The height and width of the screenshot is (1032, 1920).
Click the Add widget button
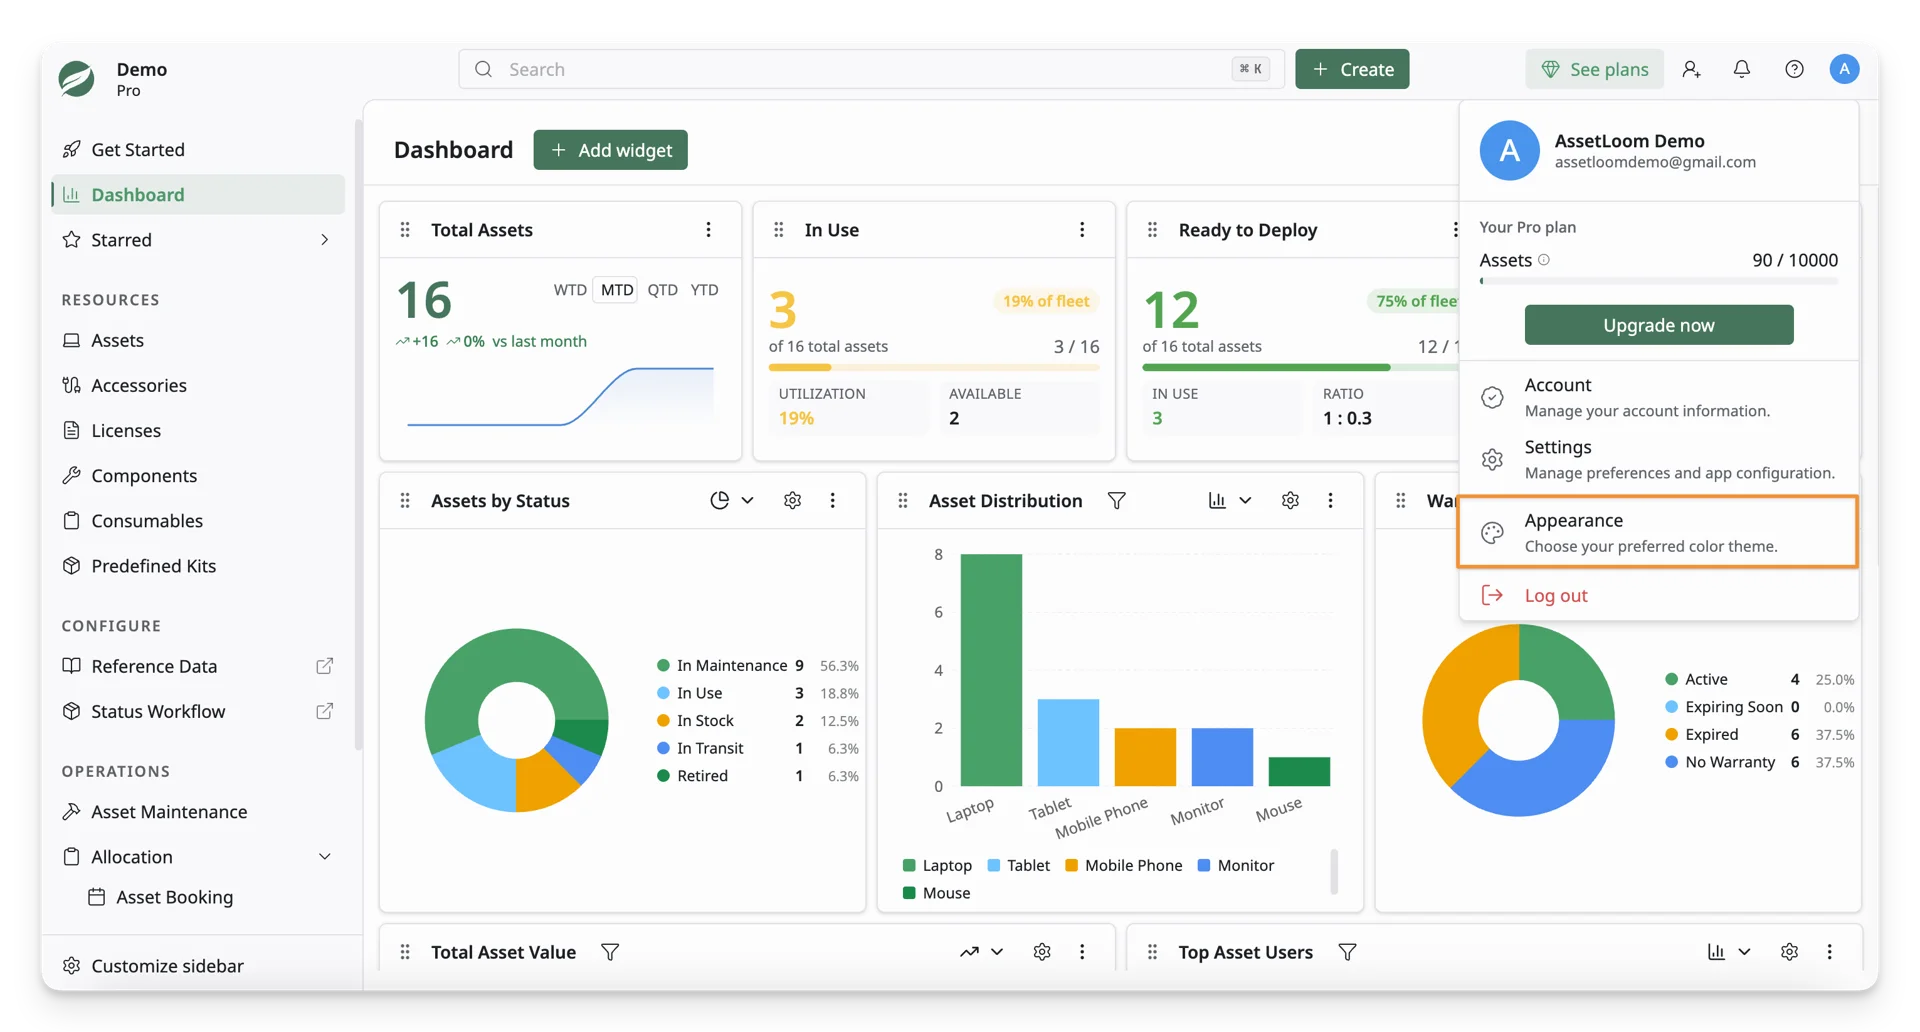click(610, 150)
